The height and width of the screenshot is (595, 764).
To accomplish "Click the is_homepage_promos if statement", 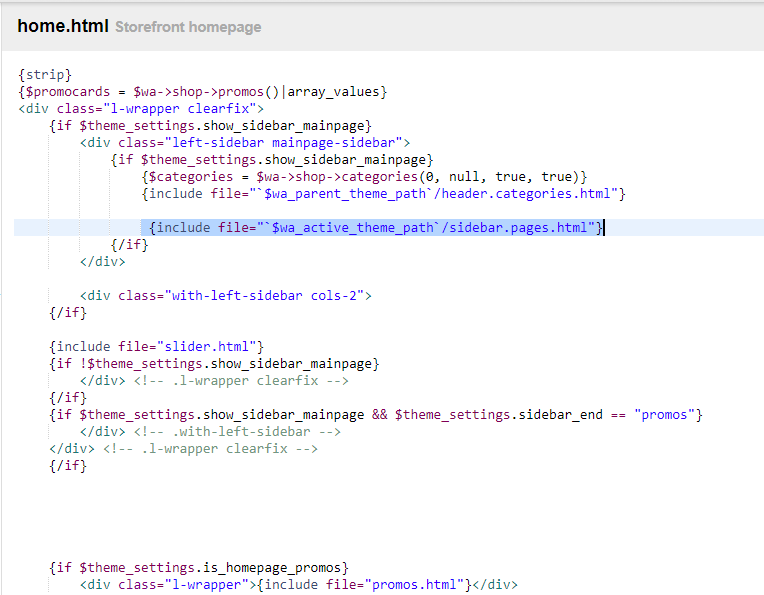I will pos(198,567).
